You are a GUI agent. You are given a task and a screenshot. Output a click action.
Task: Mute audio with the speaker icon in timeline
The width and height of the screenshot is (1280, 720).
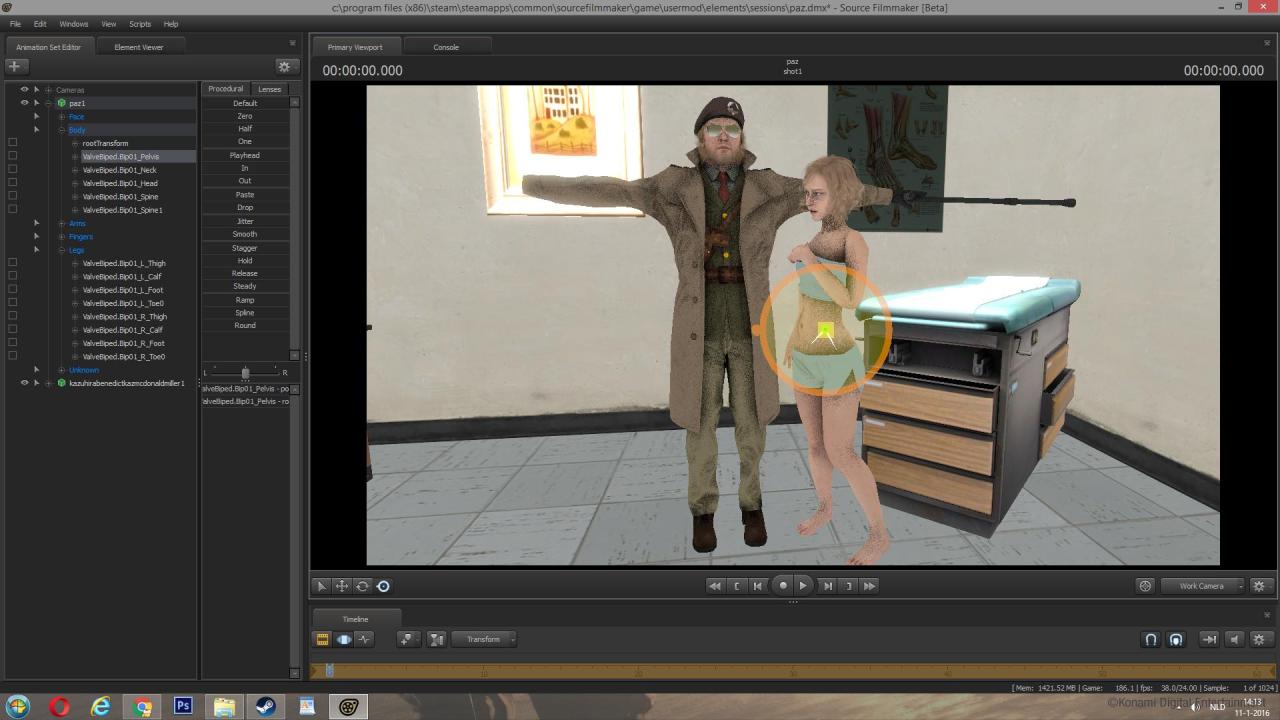point(1234,639)
